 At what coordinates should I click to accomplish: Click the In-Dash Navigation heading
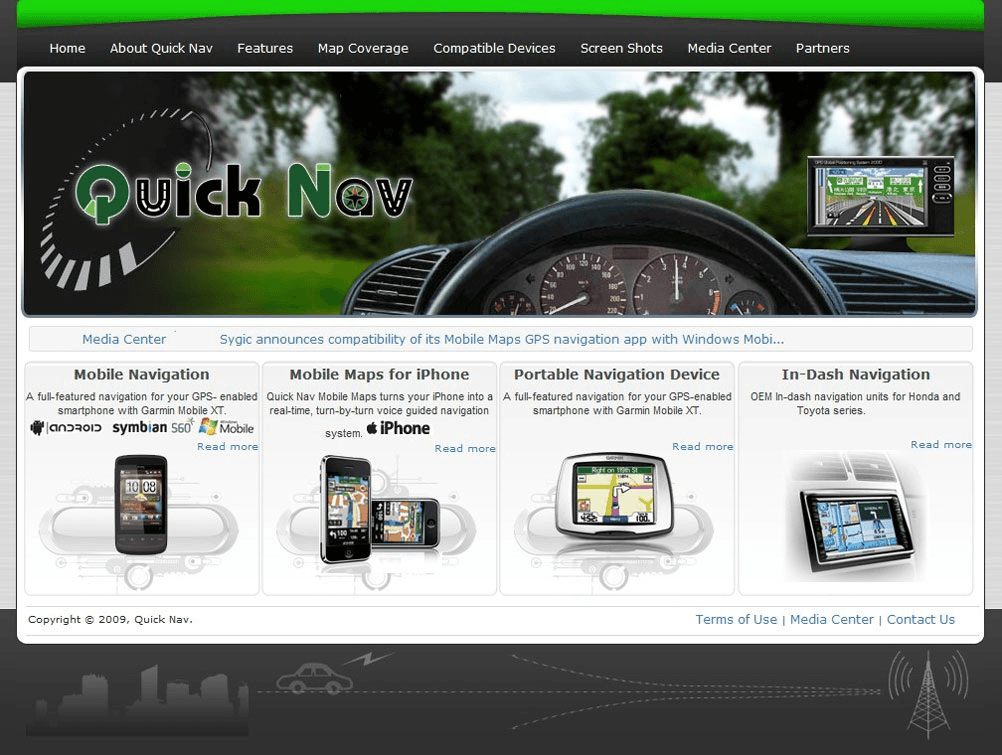click(856, 375)
